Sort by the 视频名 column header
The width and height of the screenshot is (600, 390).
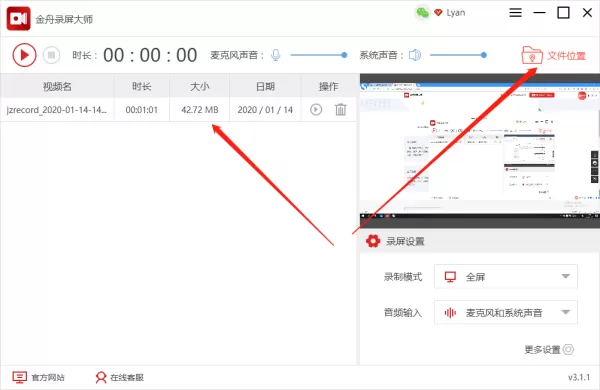pyautogui.click(x=57, y=86)
